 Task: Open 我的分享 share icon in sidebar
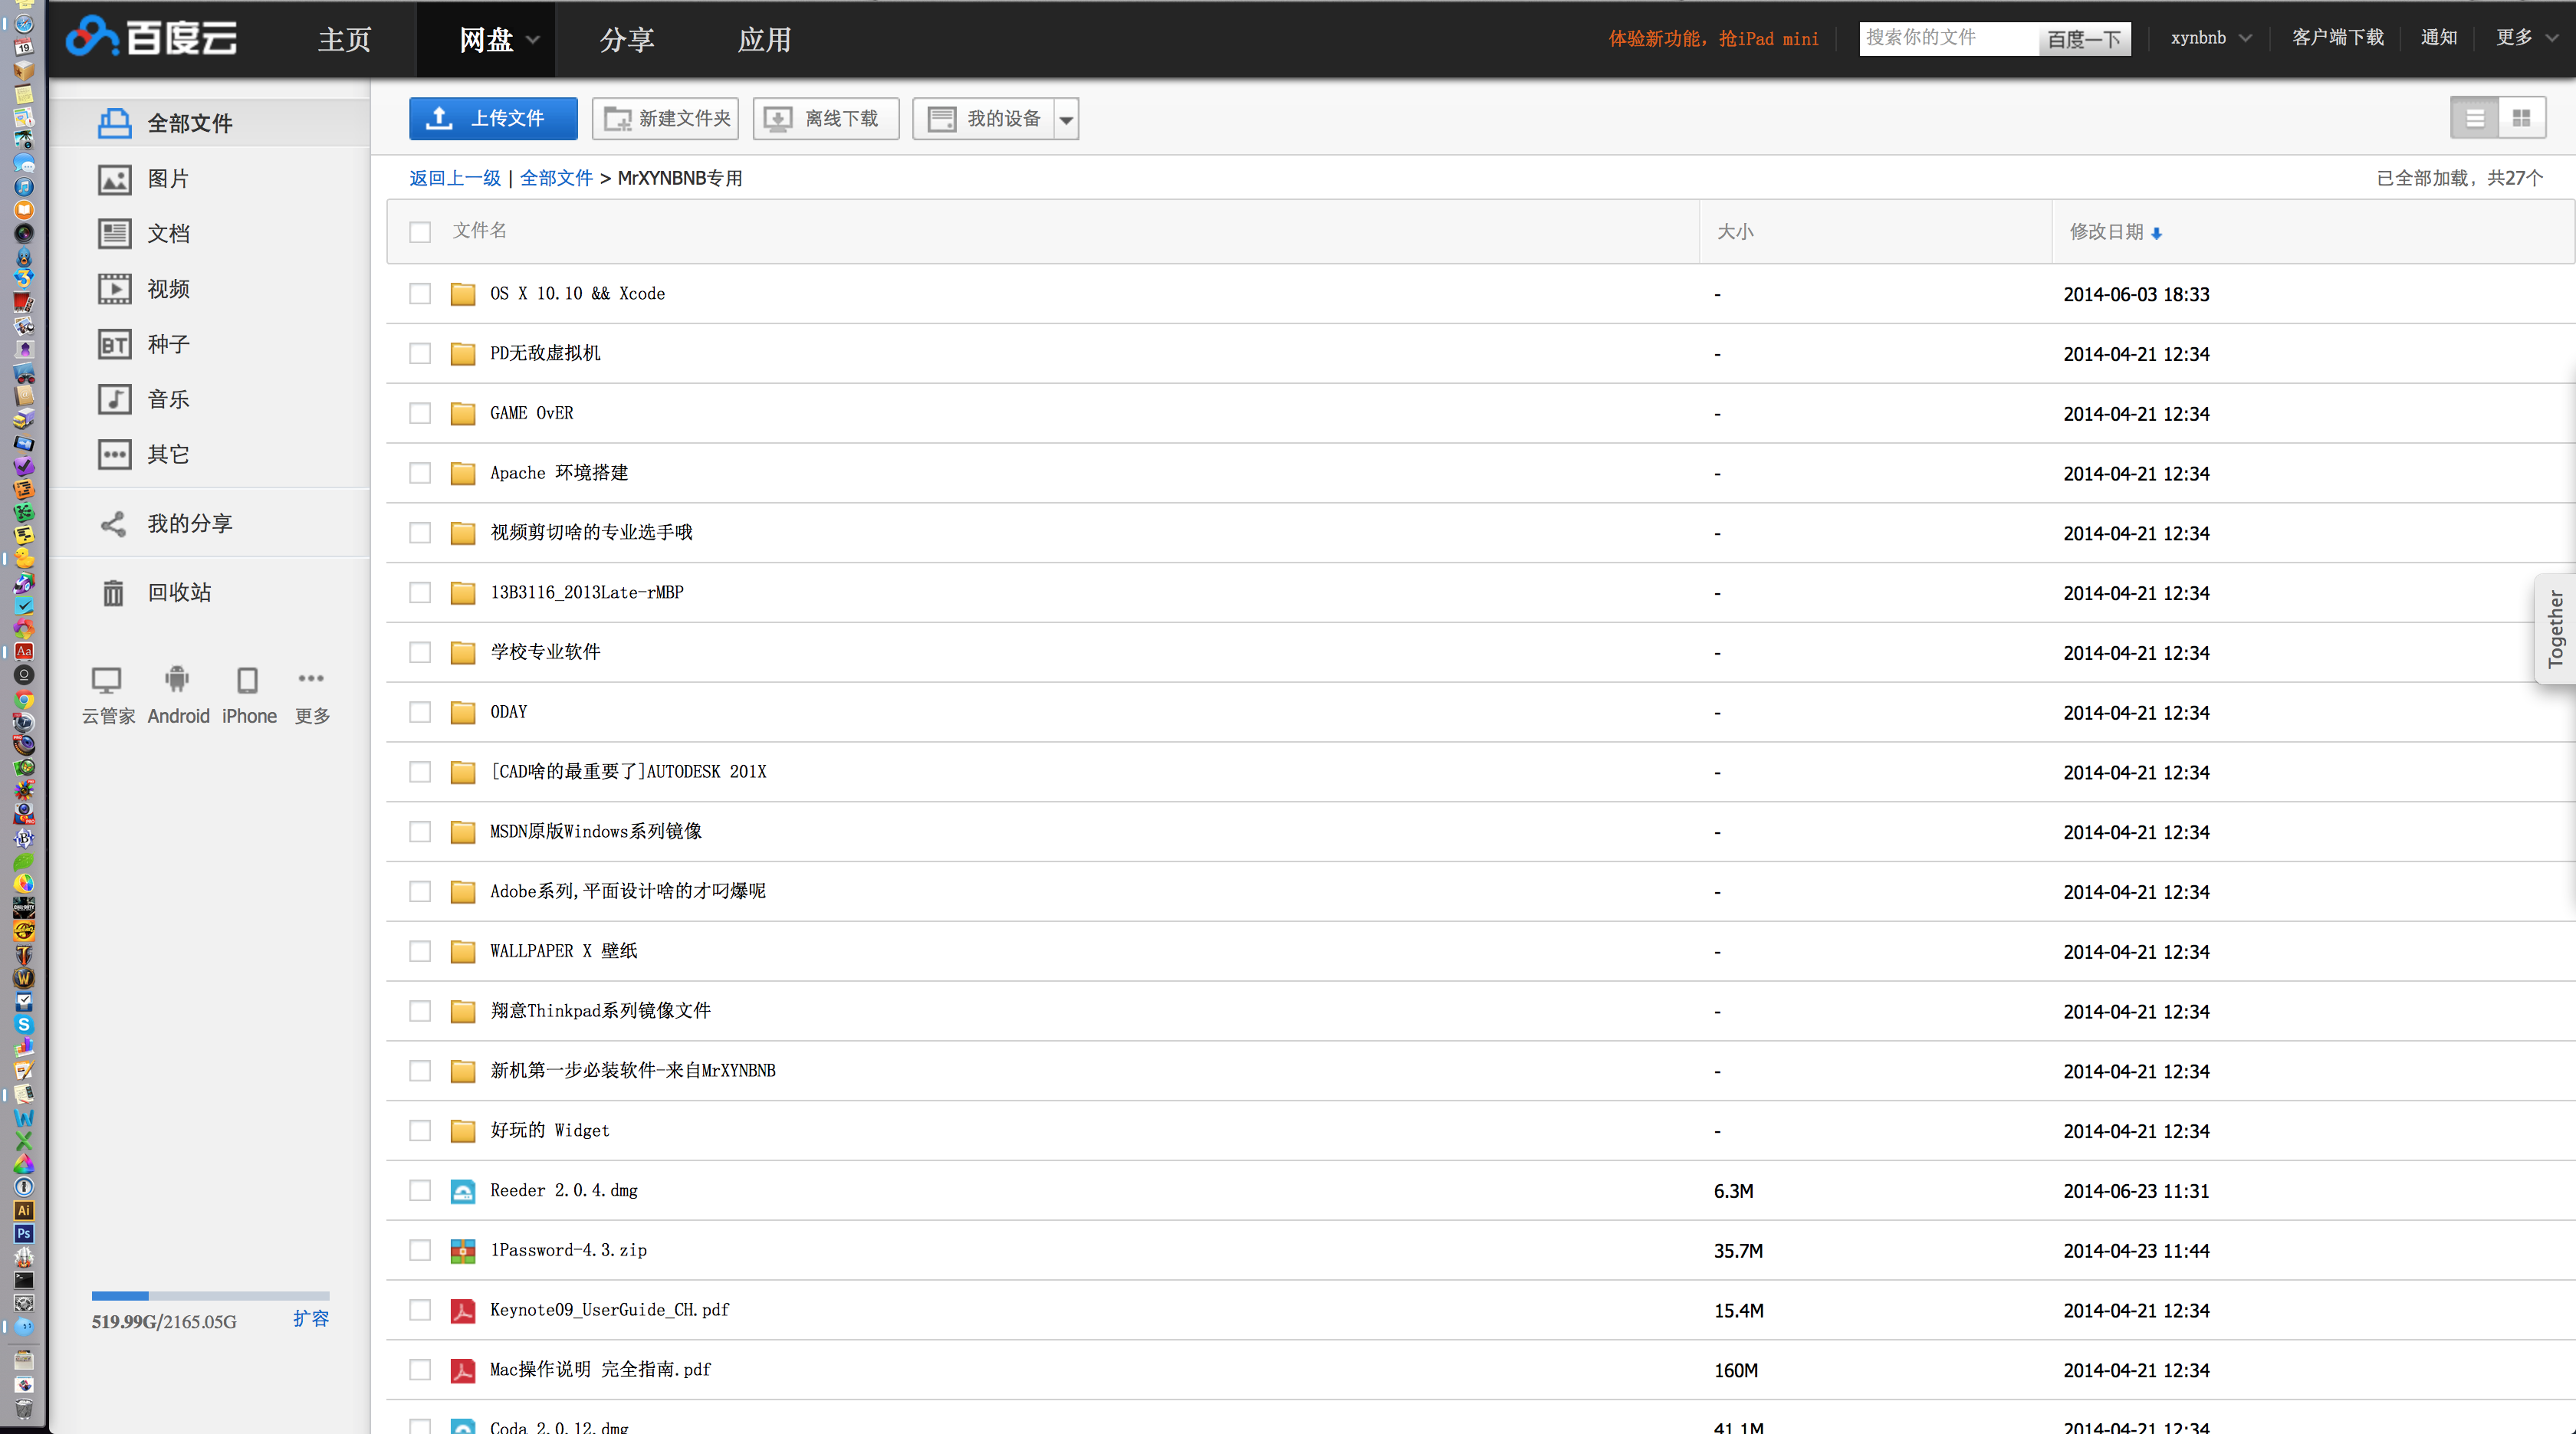click(x=113, y=524)
